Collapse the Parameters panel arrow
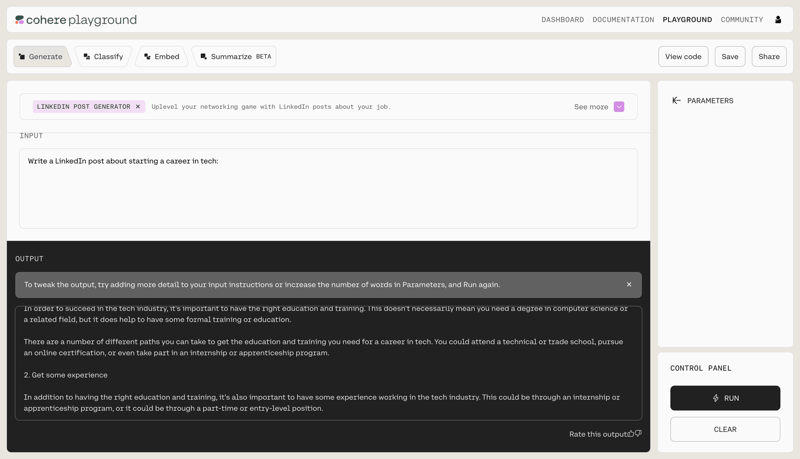 pos(676,100)
